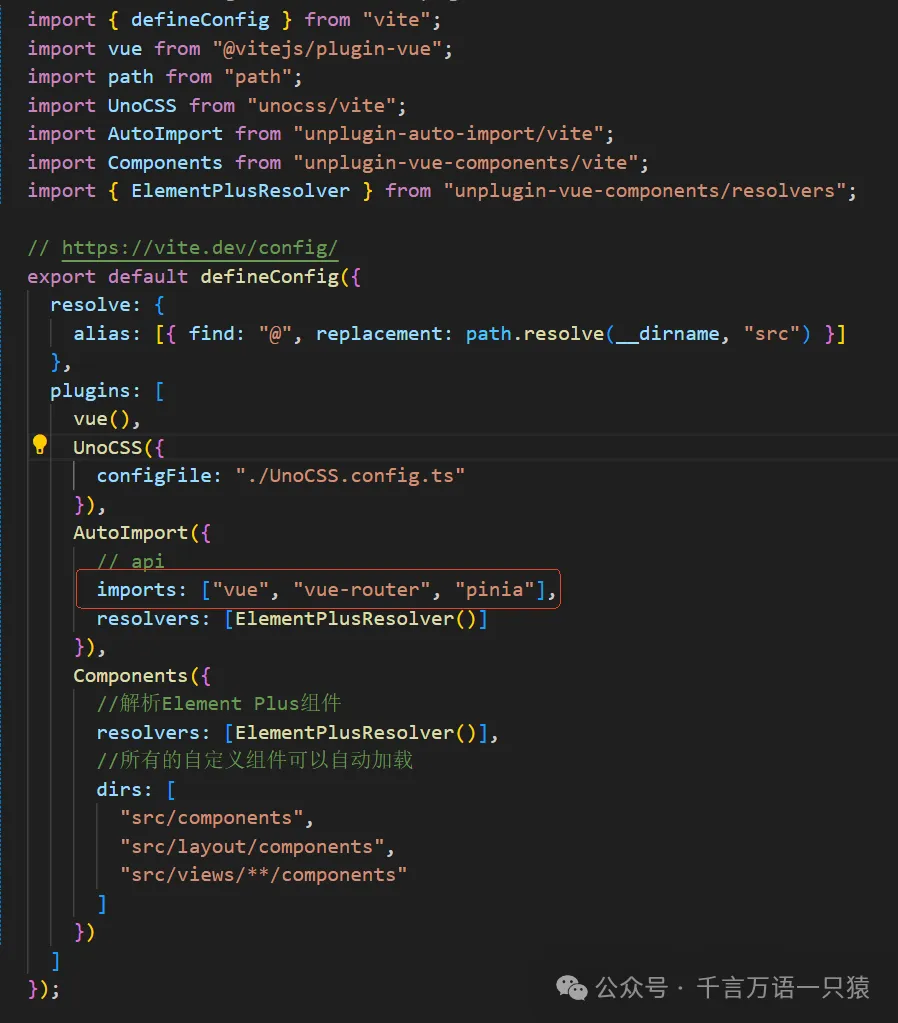Click the yellow lightbulb quick-fix icon
The image size is (898, 1023).
[39, 445]
